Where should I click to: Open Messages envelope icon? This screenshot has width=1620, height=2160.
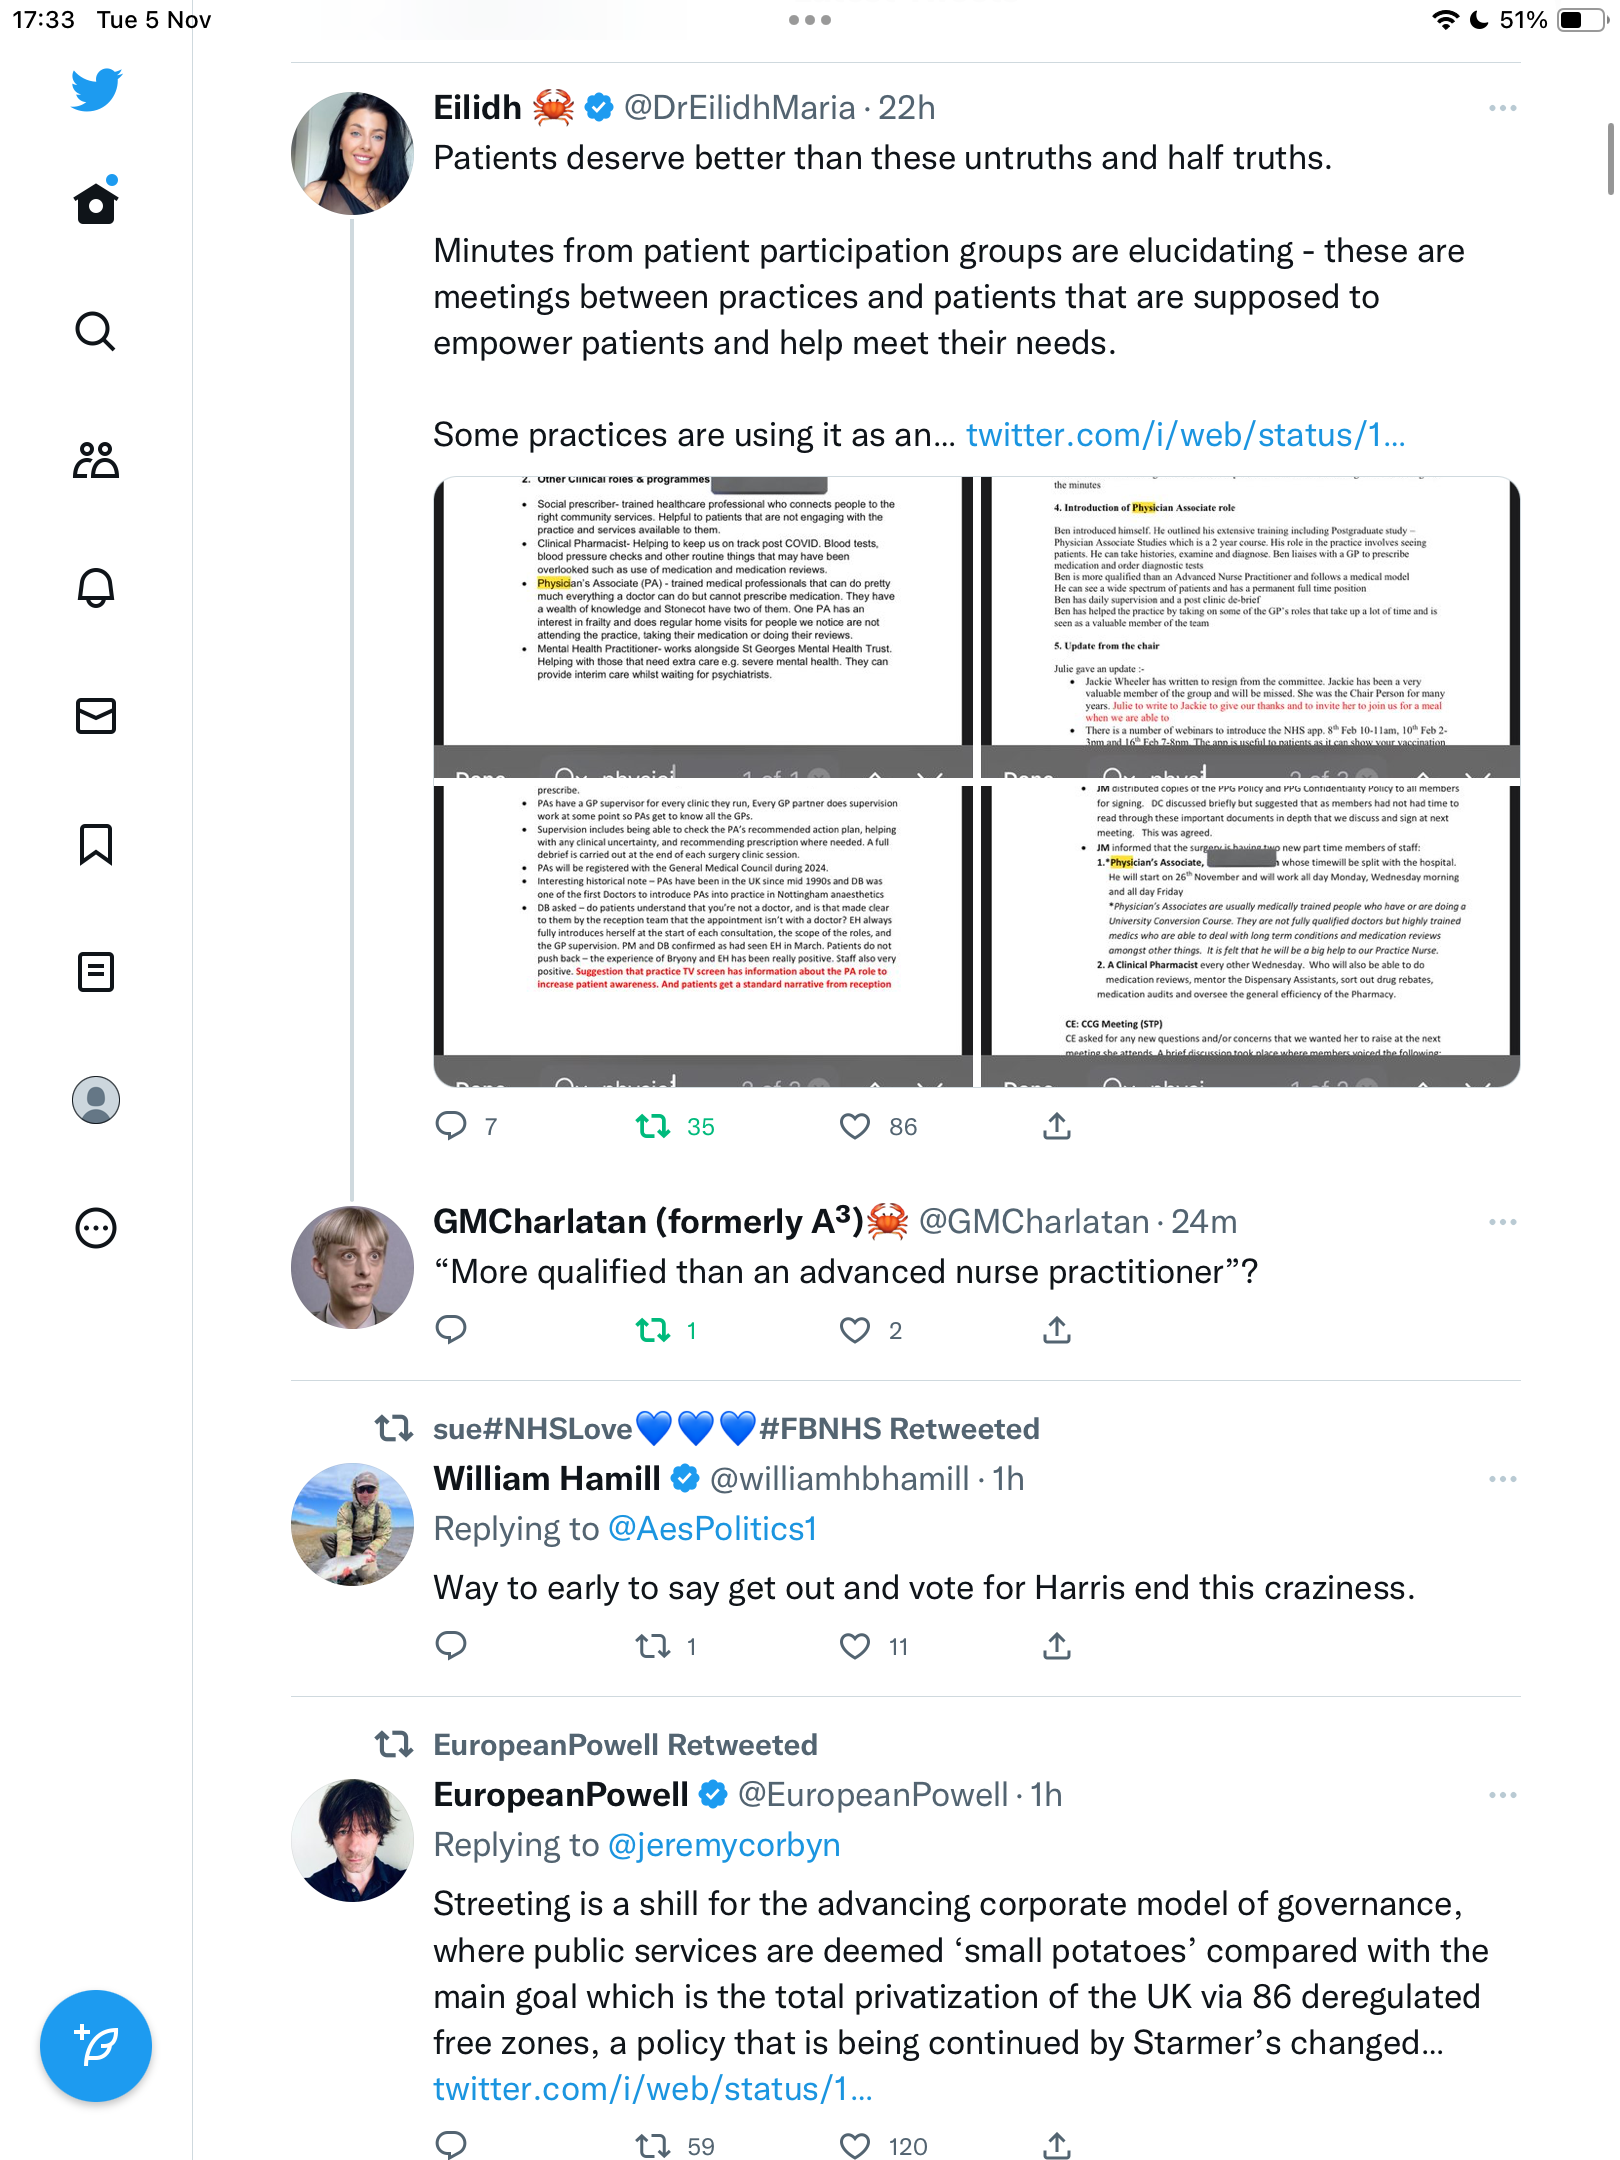96,716
